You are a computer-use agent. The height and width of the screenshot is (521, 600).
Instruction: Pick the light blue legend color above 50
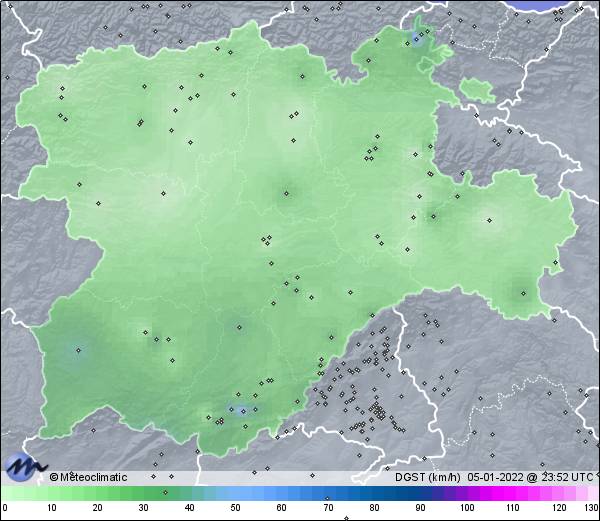pyautogui.click(x=235, y=493)
